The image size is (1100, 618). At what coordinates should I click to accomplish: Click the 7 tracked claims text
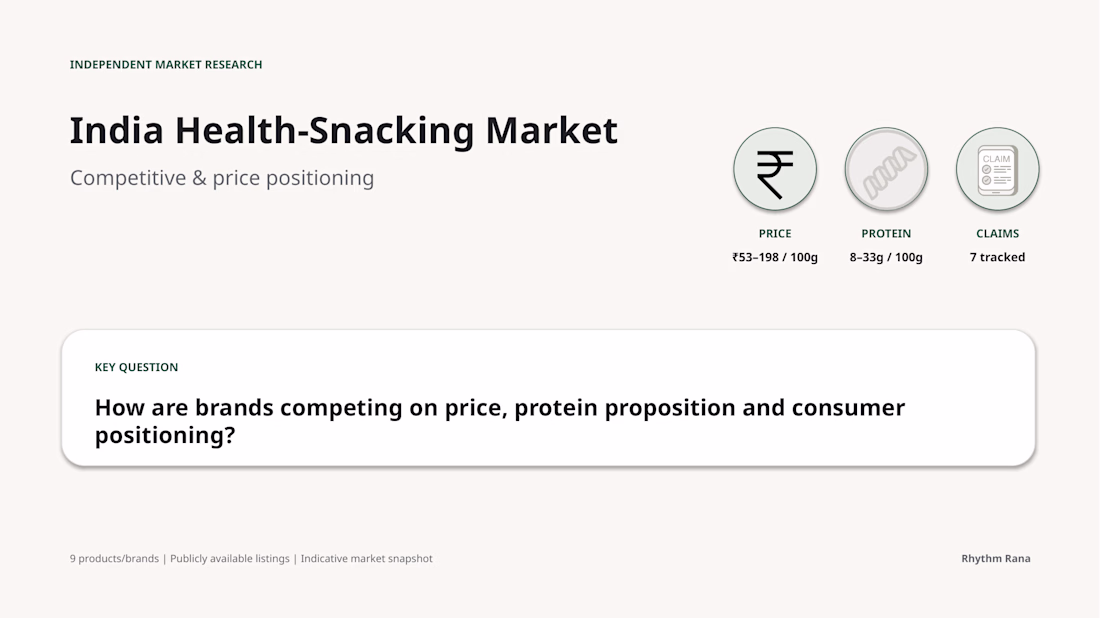pyautogui.click(x=997, y=257)
